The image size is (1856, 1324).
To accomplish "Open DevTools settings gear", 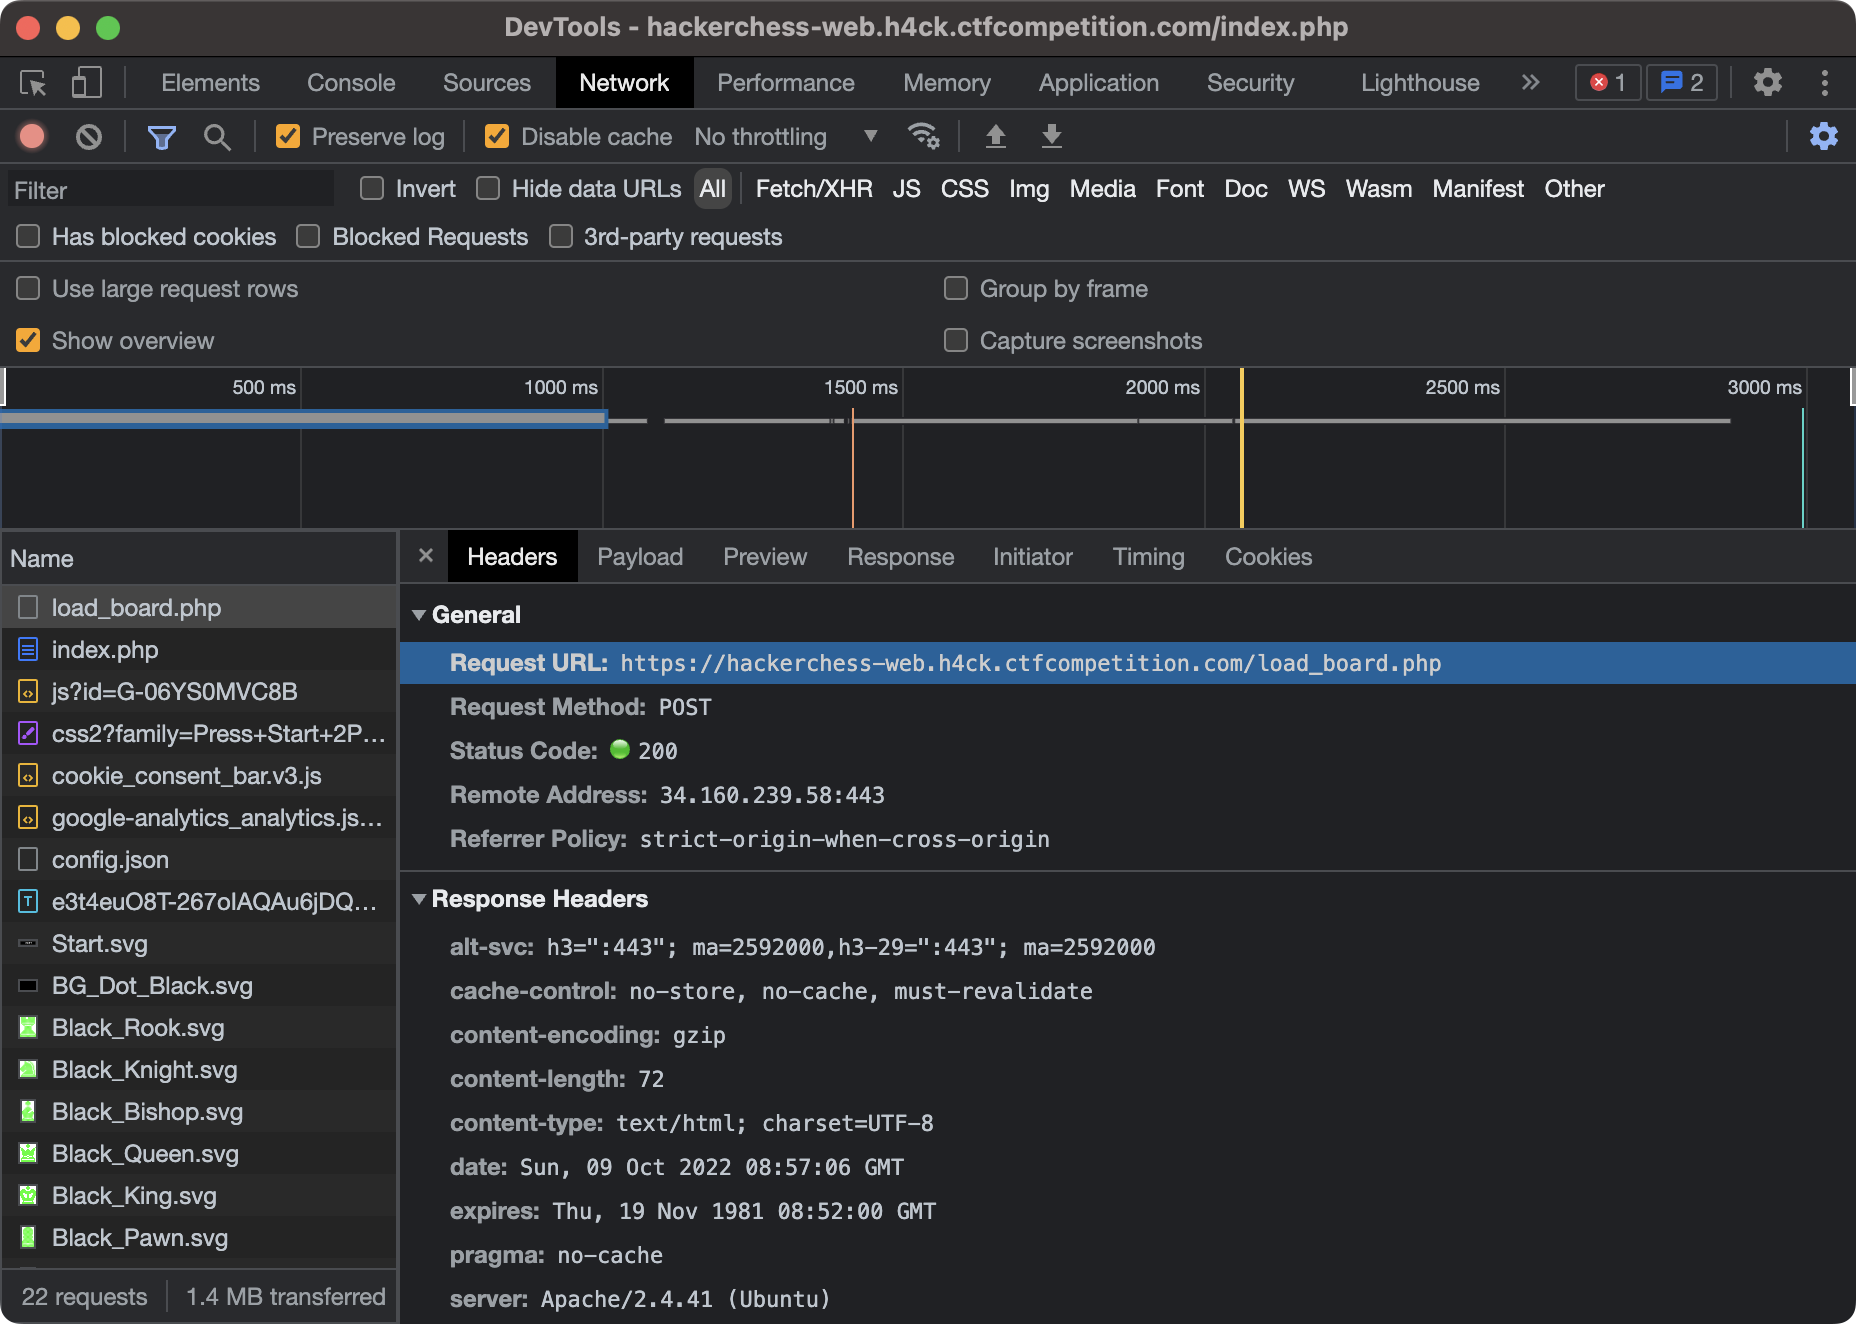I will [1768, 83].
